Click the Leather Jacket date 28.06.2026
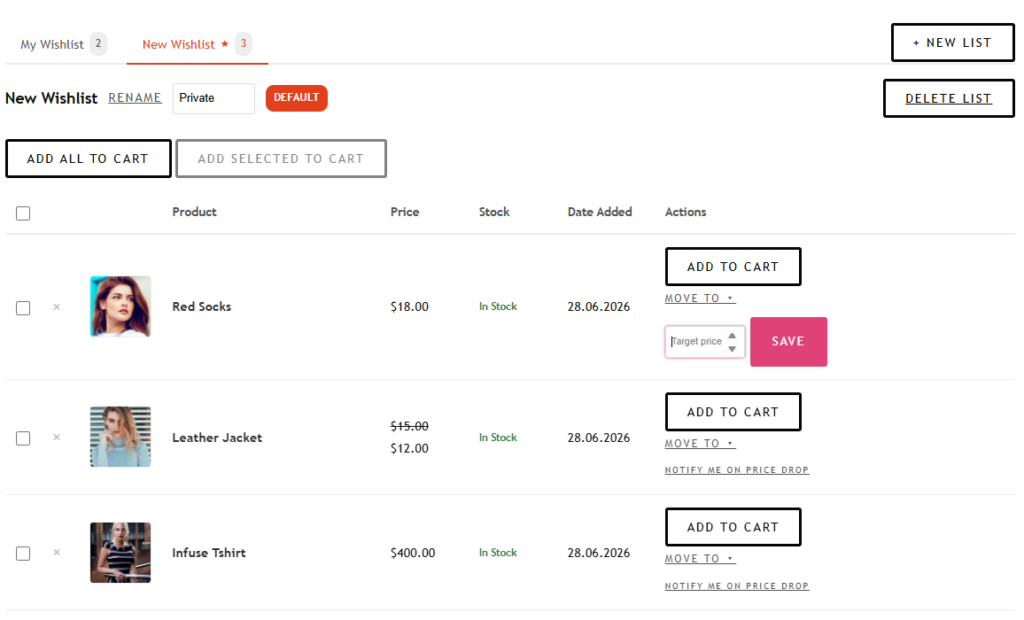The height and width of the screenshot is (620, 1024). click(x=599, y=438)
